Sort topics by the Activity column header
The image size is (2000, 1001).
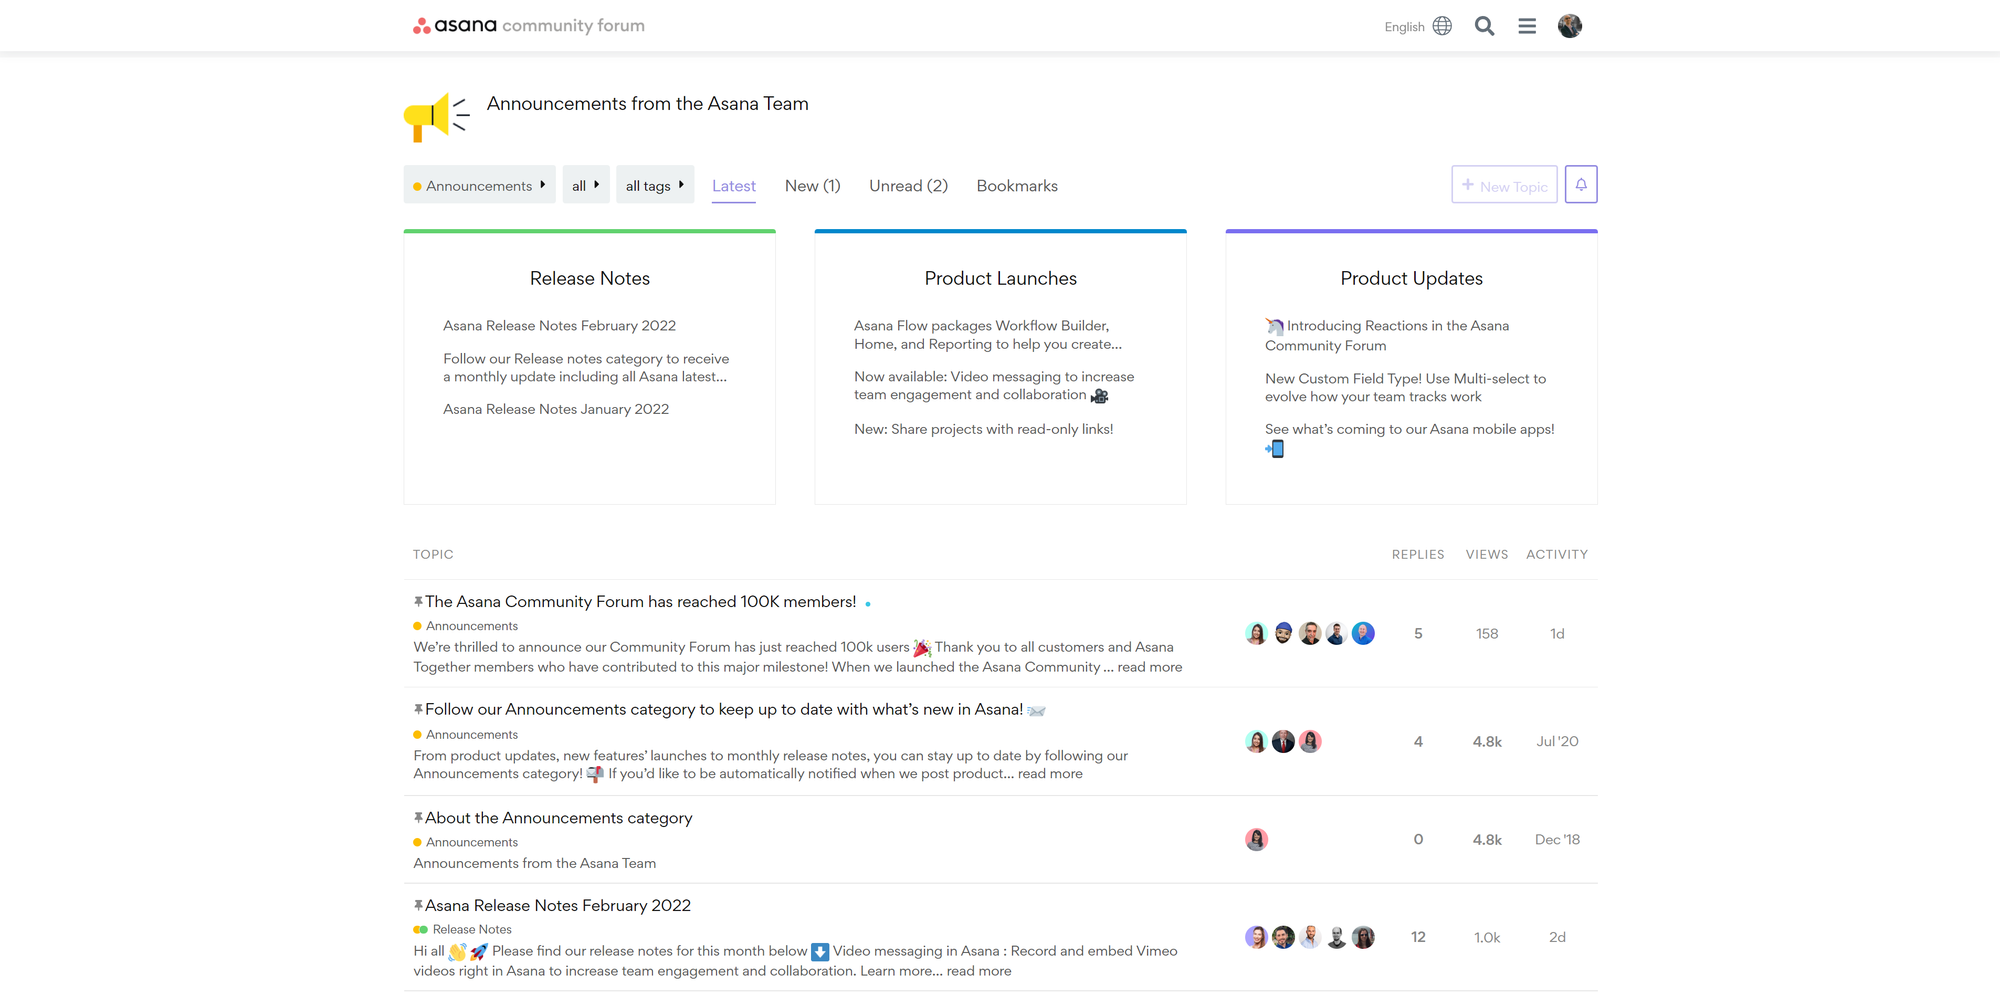pos(1557,554)
